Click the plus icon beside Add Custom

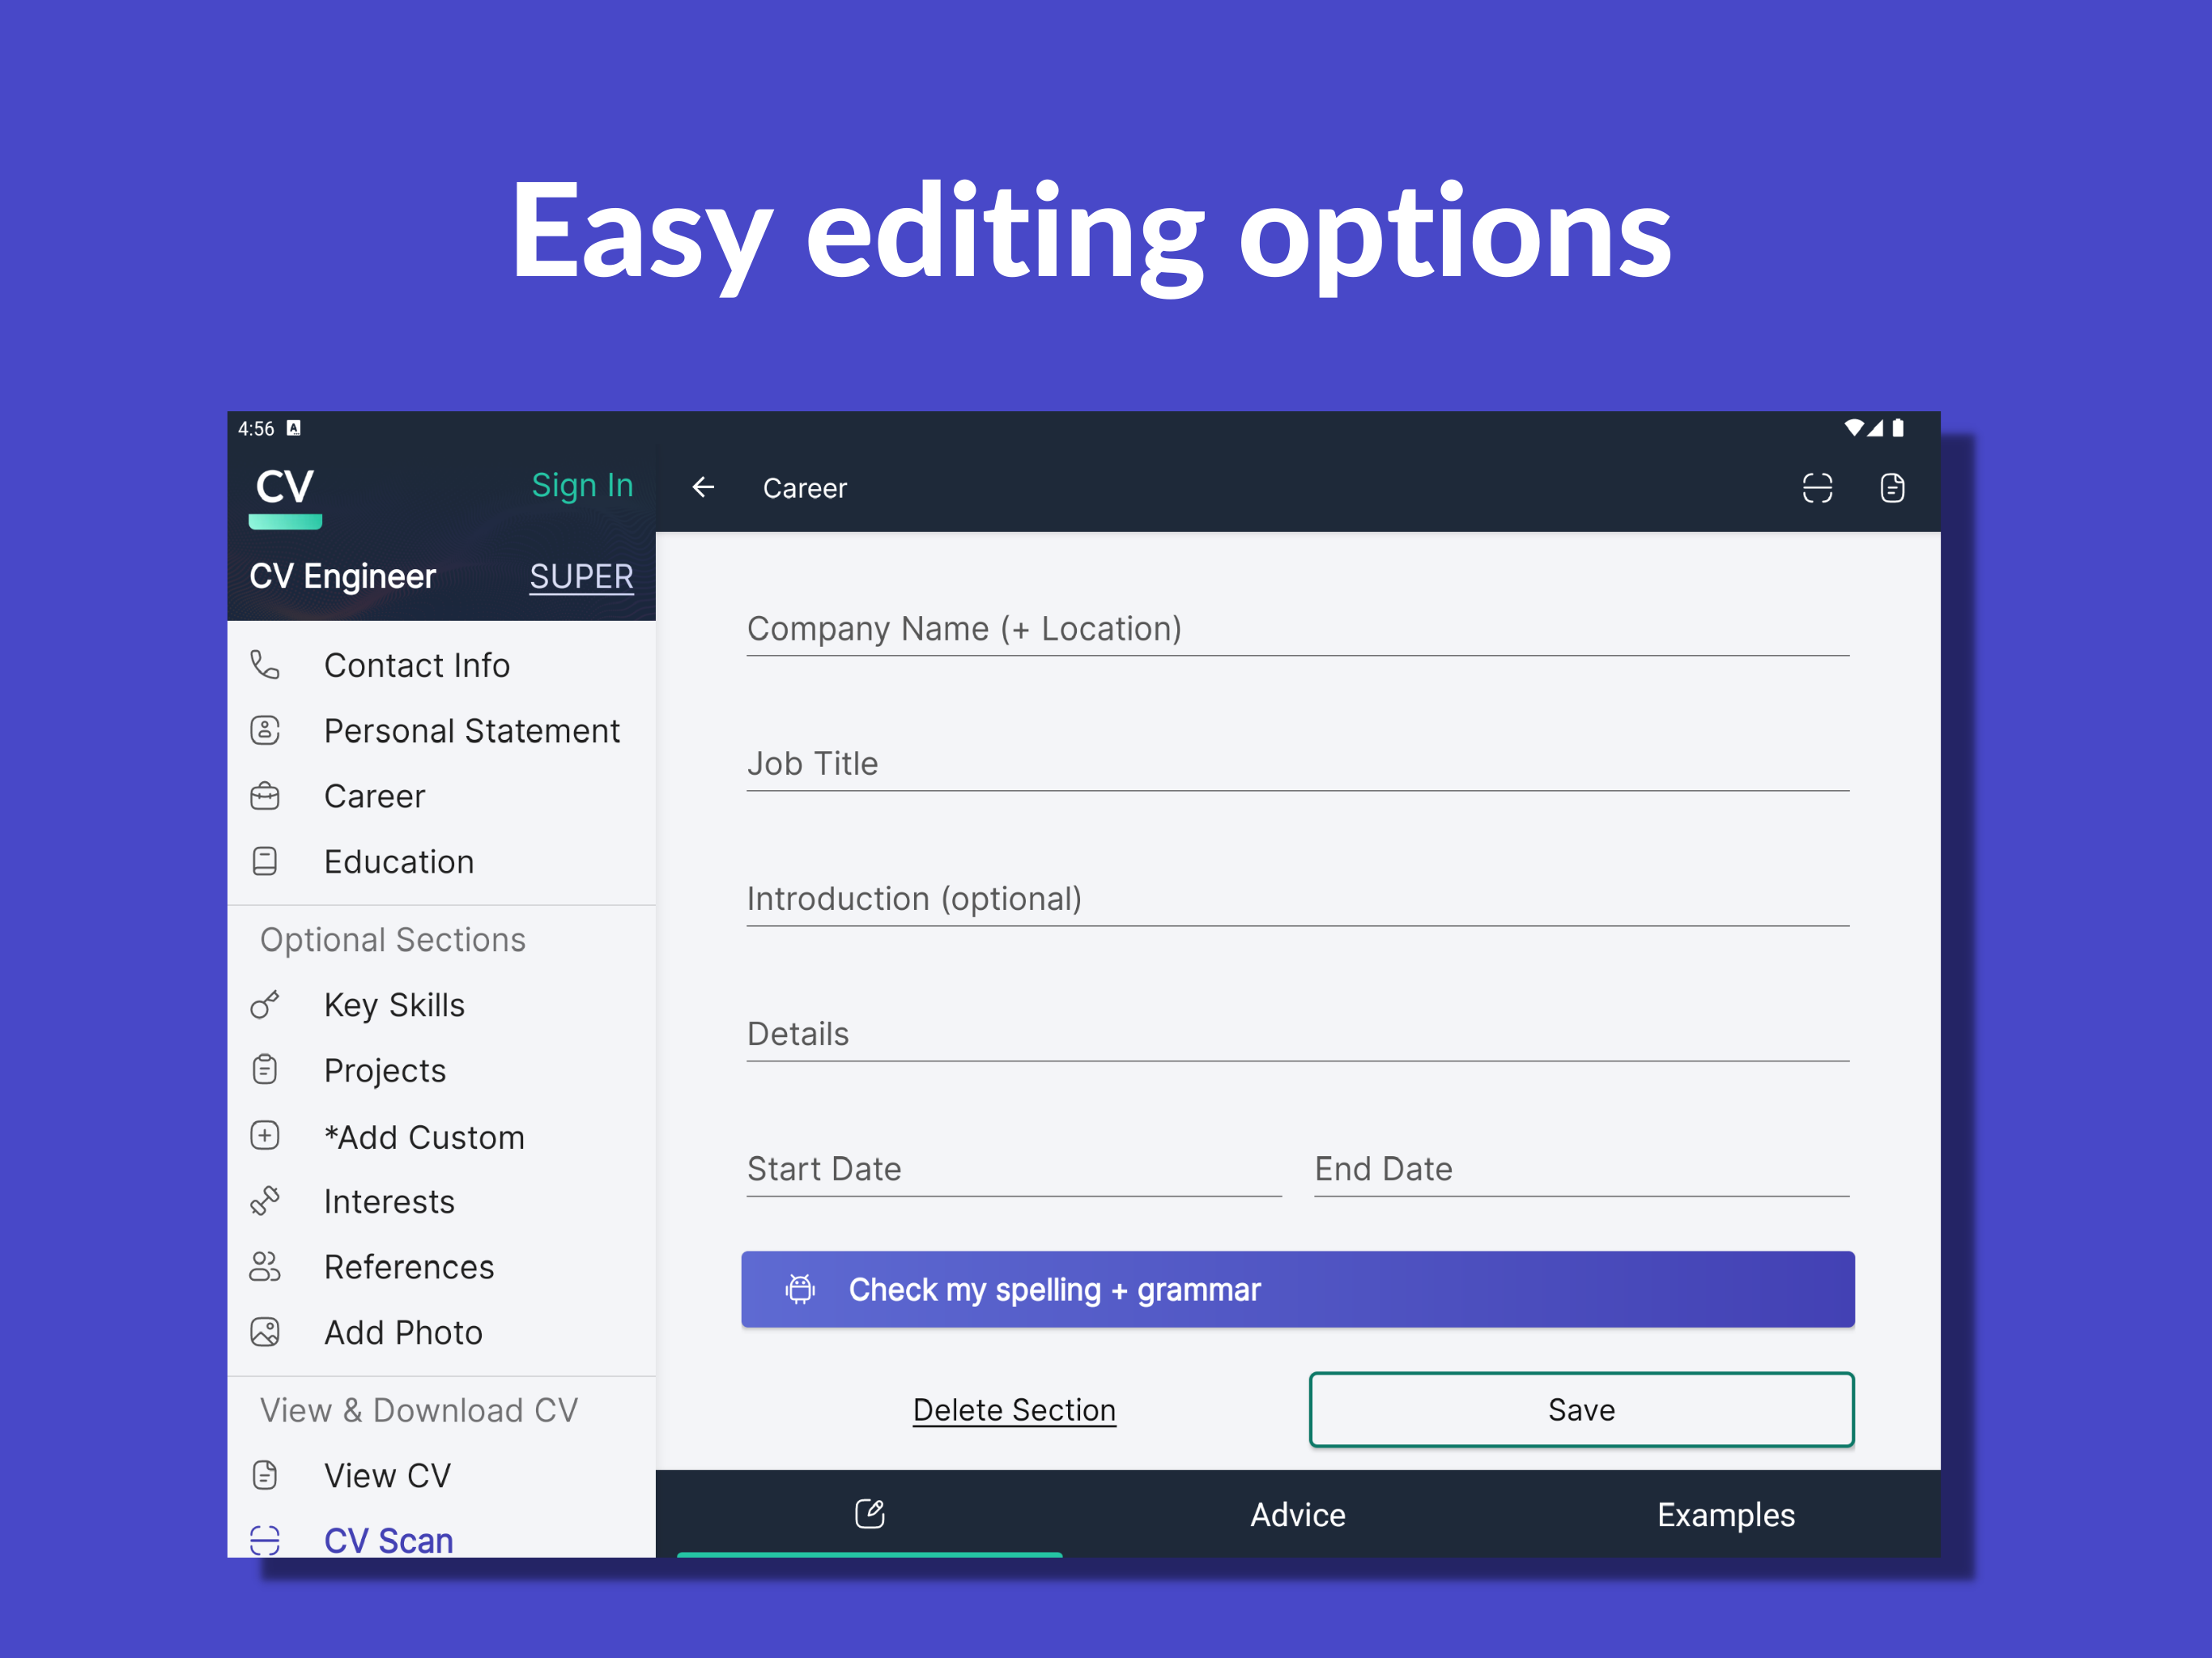point(265,1136)
